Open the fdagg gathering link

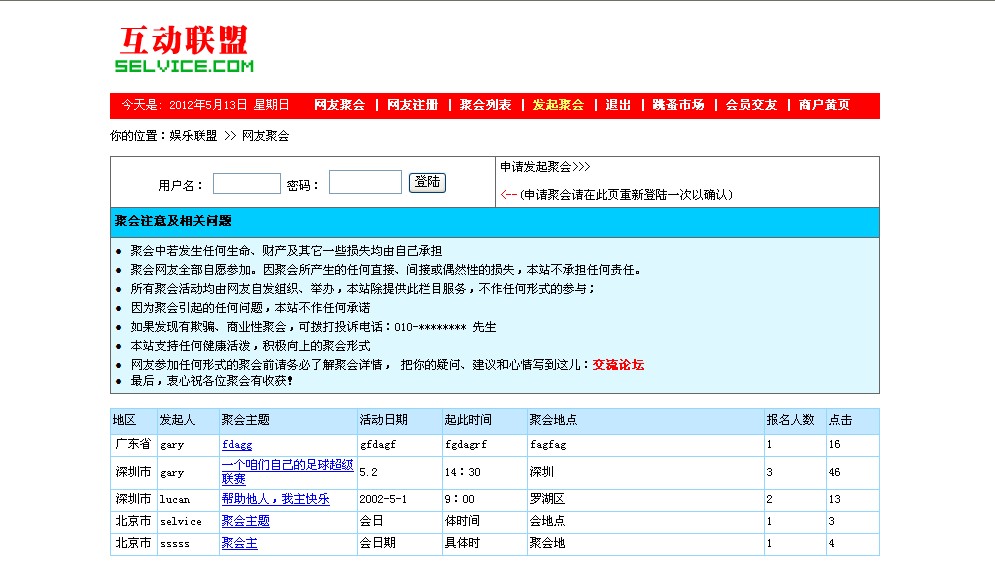pos(237,445)
